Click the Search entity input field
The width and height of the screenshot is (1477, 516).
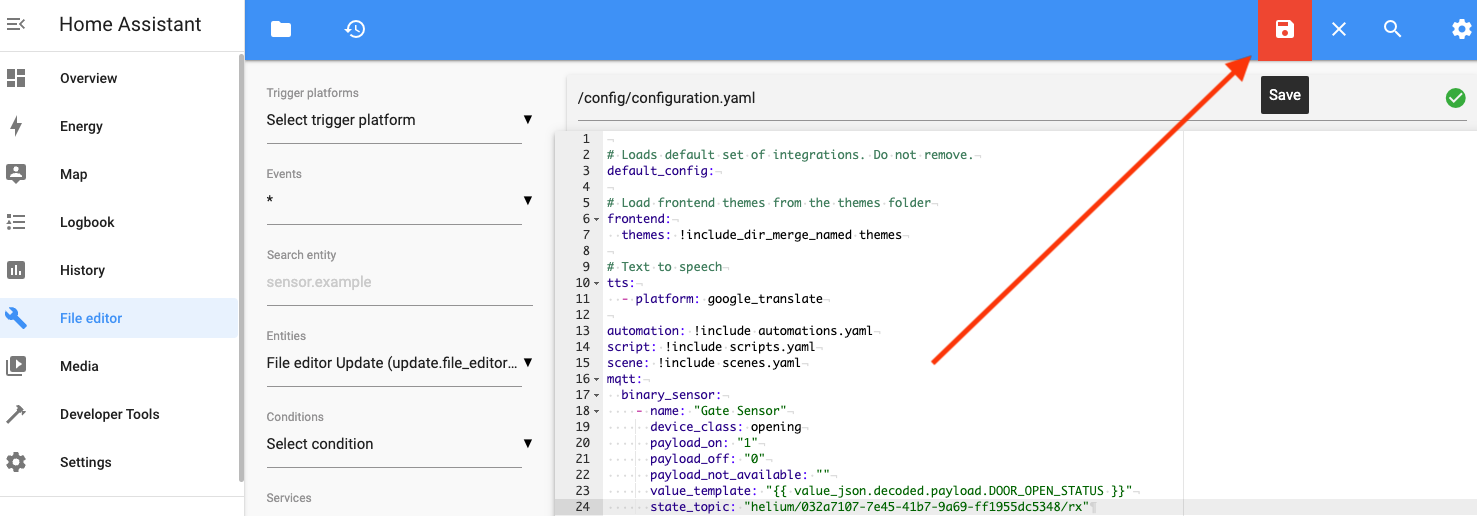398,283
